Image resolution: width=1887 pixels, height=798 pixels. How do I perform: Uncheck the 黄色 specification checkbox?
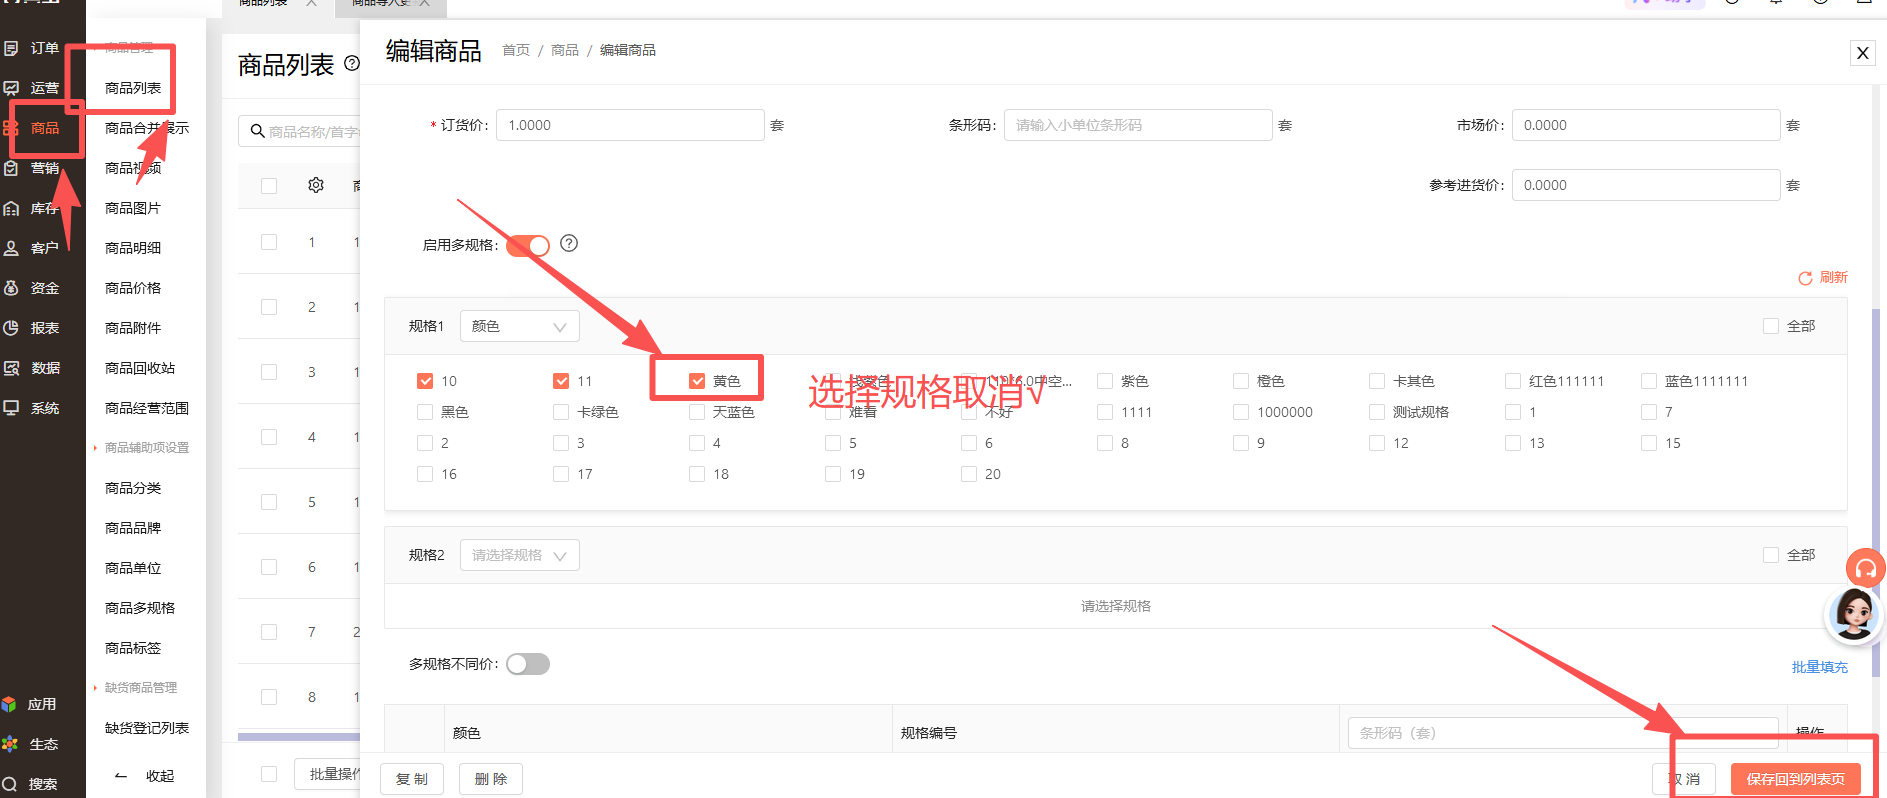tap(697, 381)
